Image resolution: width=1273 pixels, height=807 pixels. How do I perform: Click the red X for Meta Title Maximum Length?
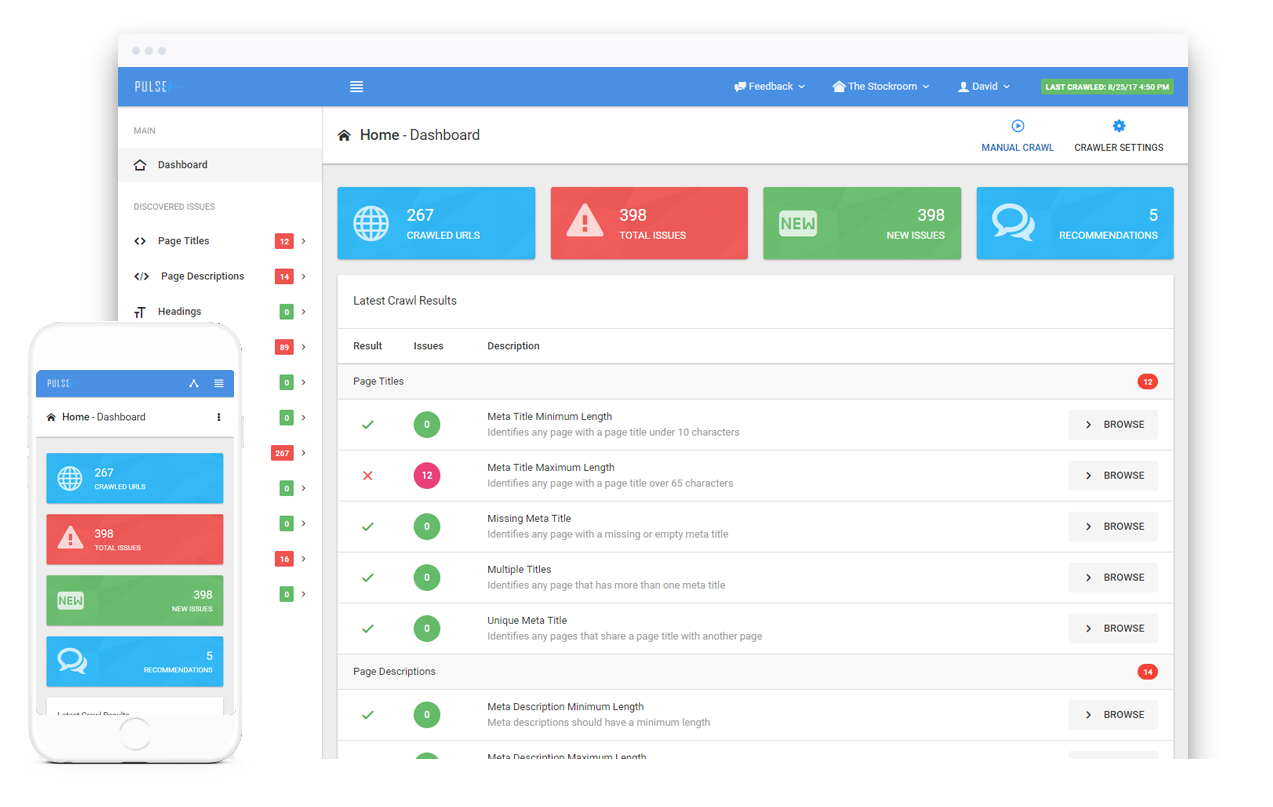pyautogui.click(x=367, y=476)
